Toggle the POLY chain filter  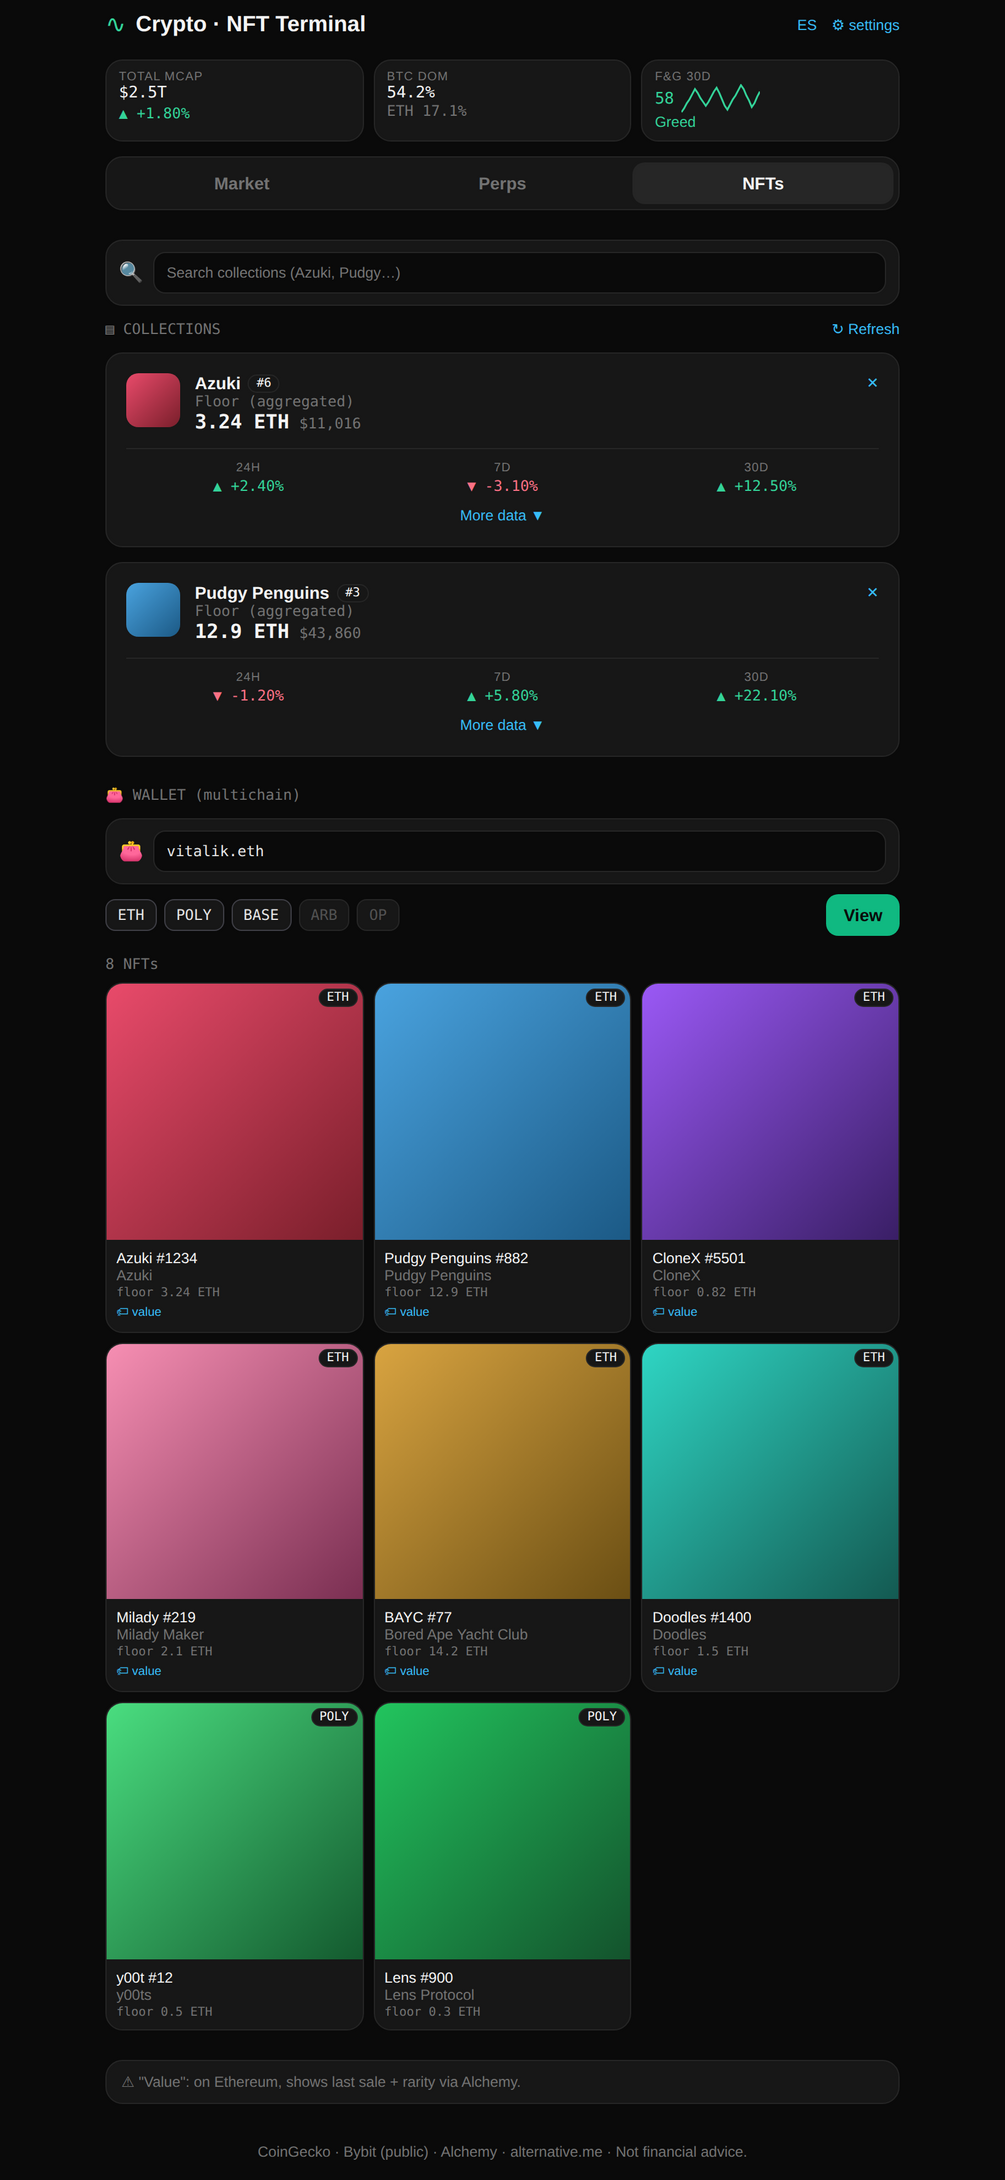tap(194, 915)
